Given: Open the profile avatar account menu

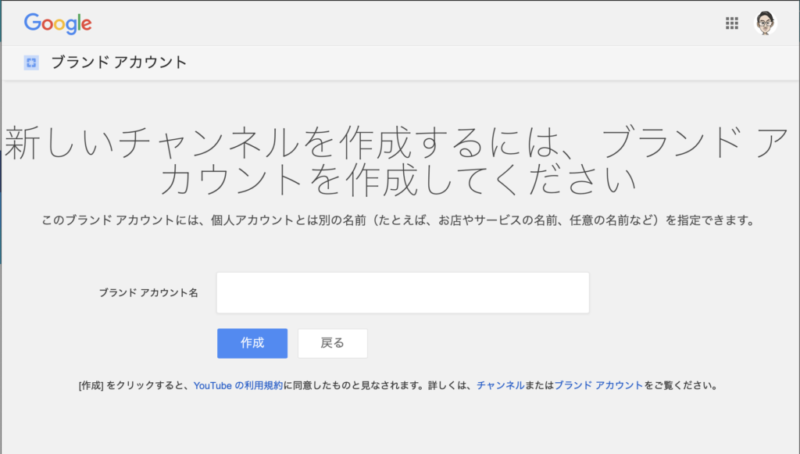Looking at the screenshot, I should (x=765, y=23).
